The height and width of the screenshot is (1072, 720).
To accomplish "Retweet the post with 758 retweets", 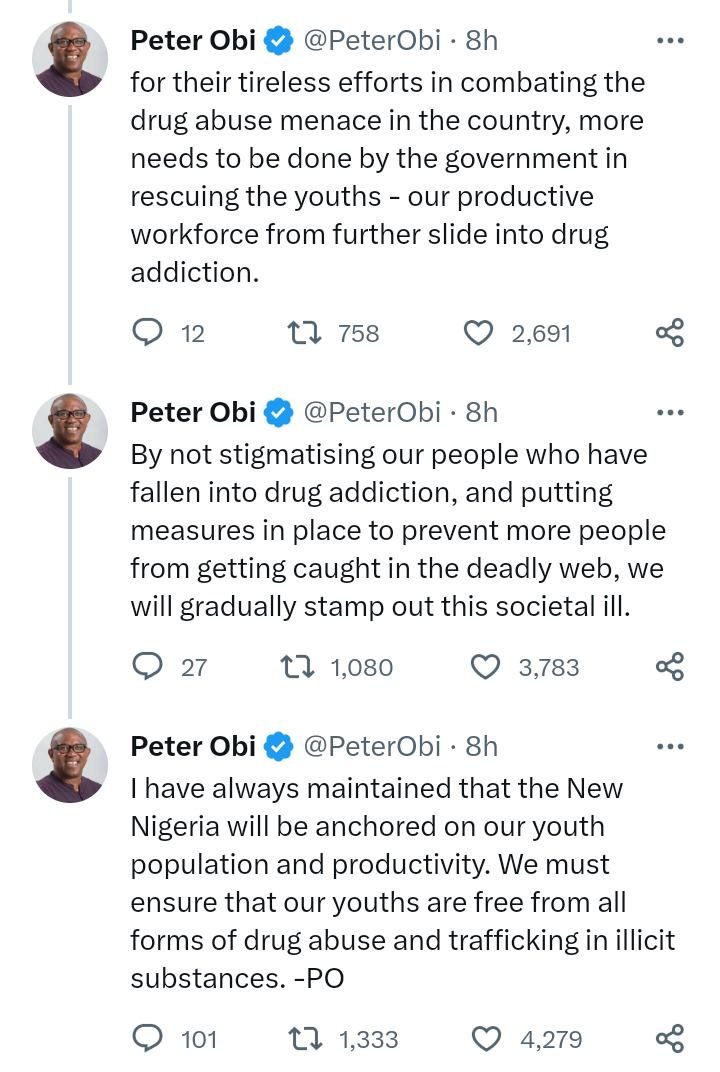I will pyautogui.click(x=304, y=333).
